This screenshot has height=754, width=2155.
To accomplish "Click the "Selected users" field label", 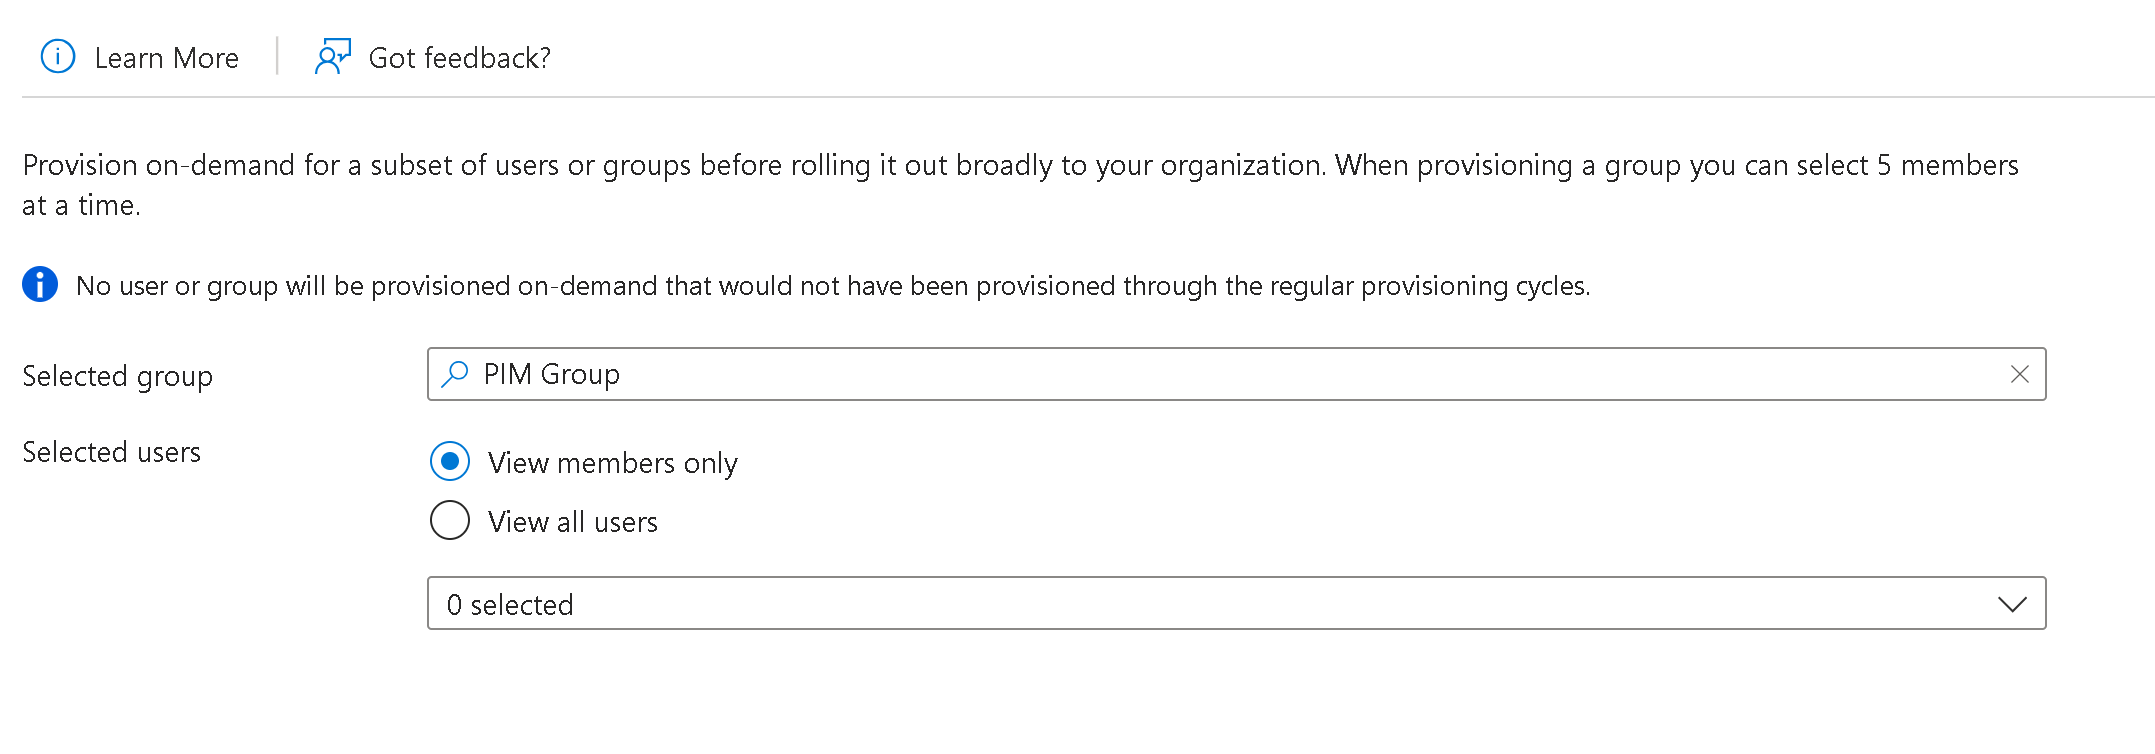I will click(111, 452).
